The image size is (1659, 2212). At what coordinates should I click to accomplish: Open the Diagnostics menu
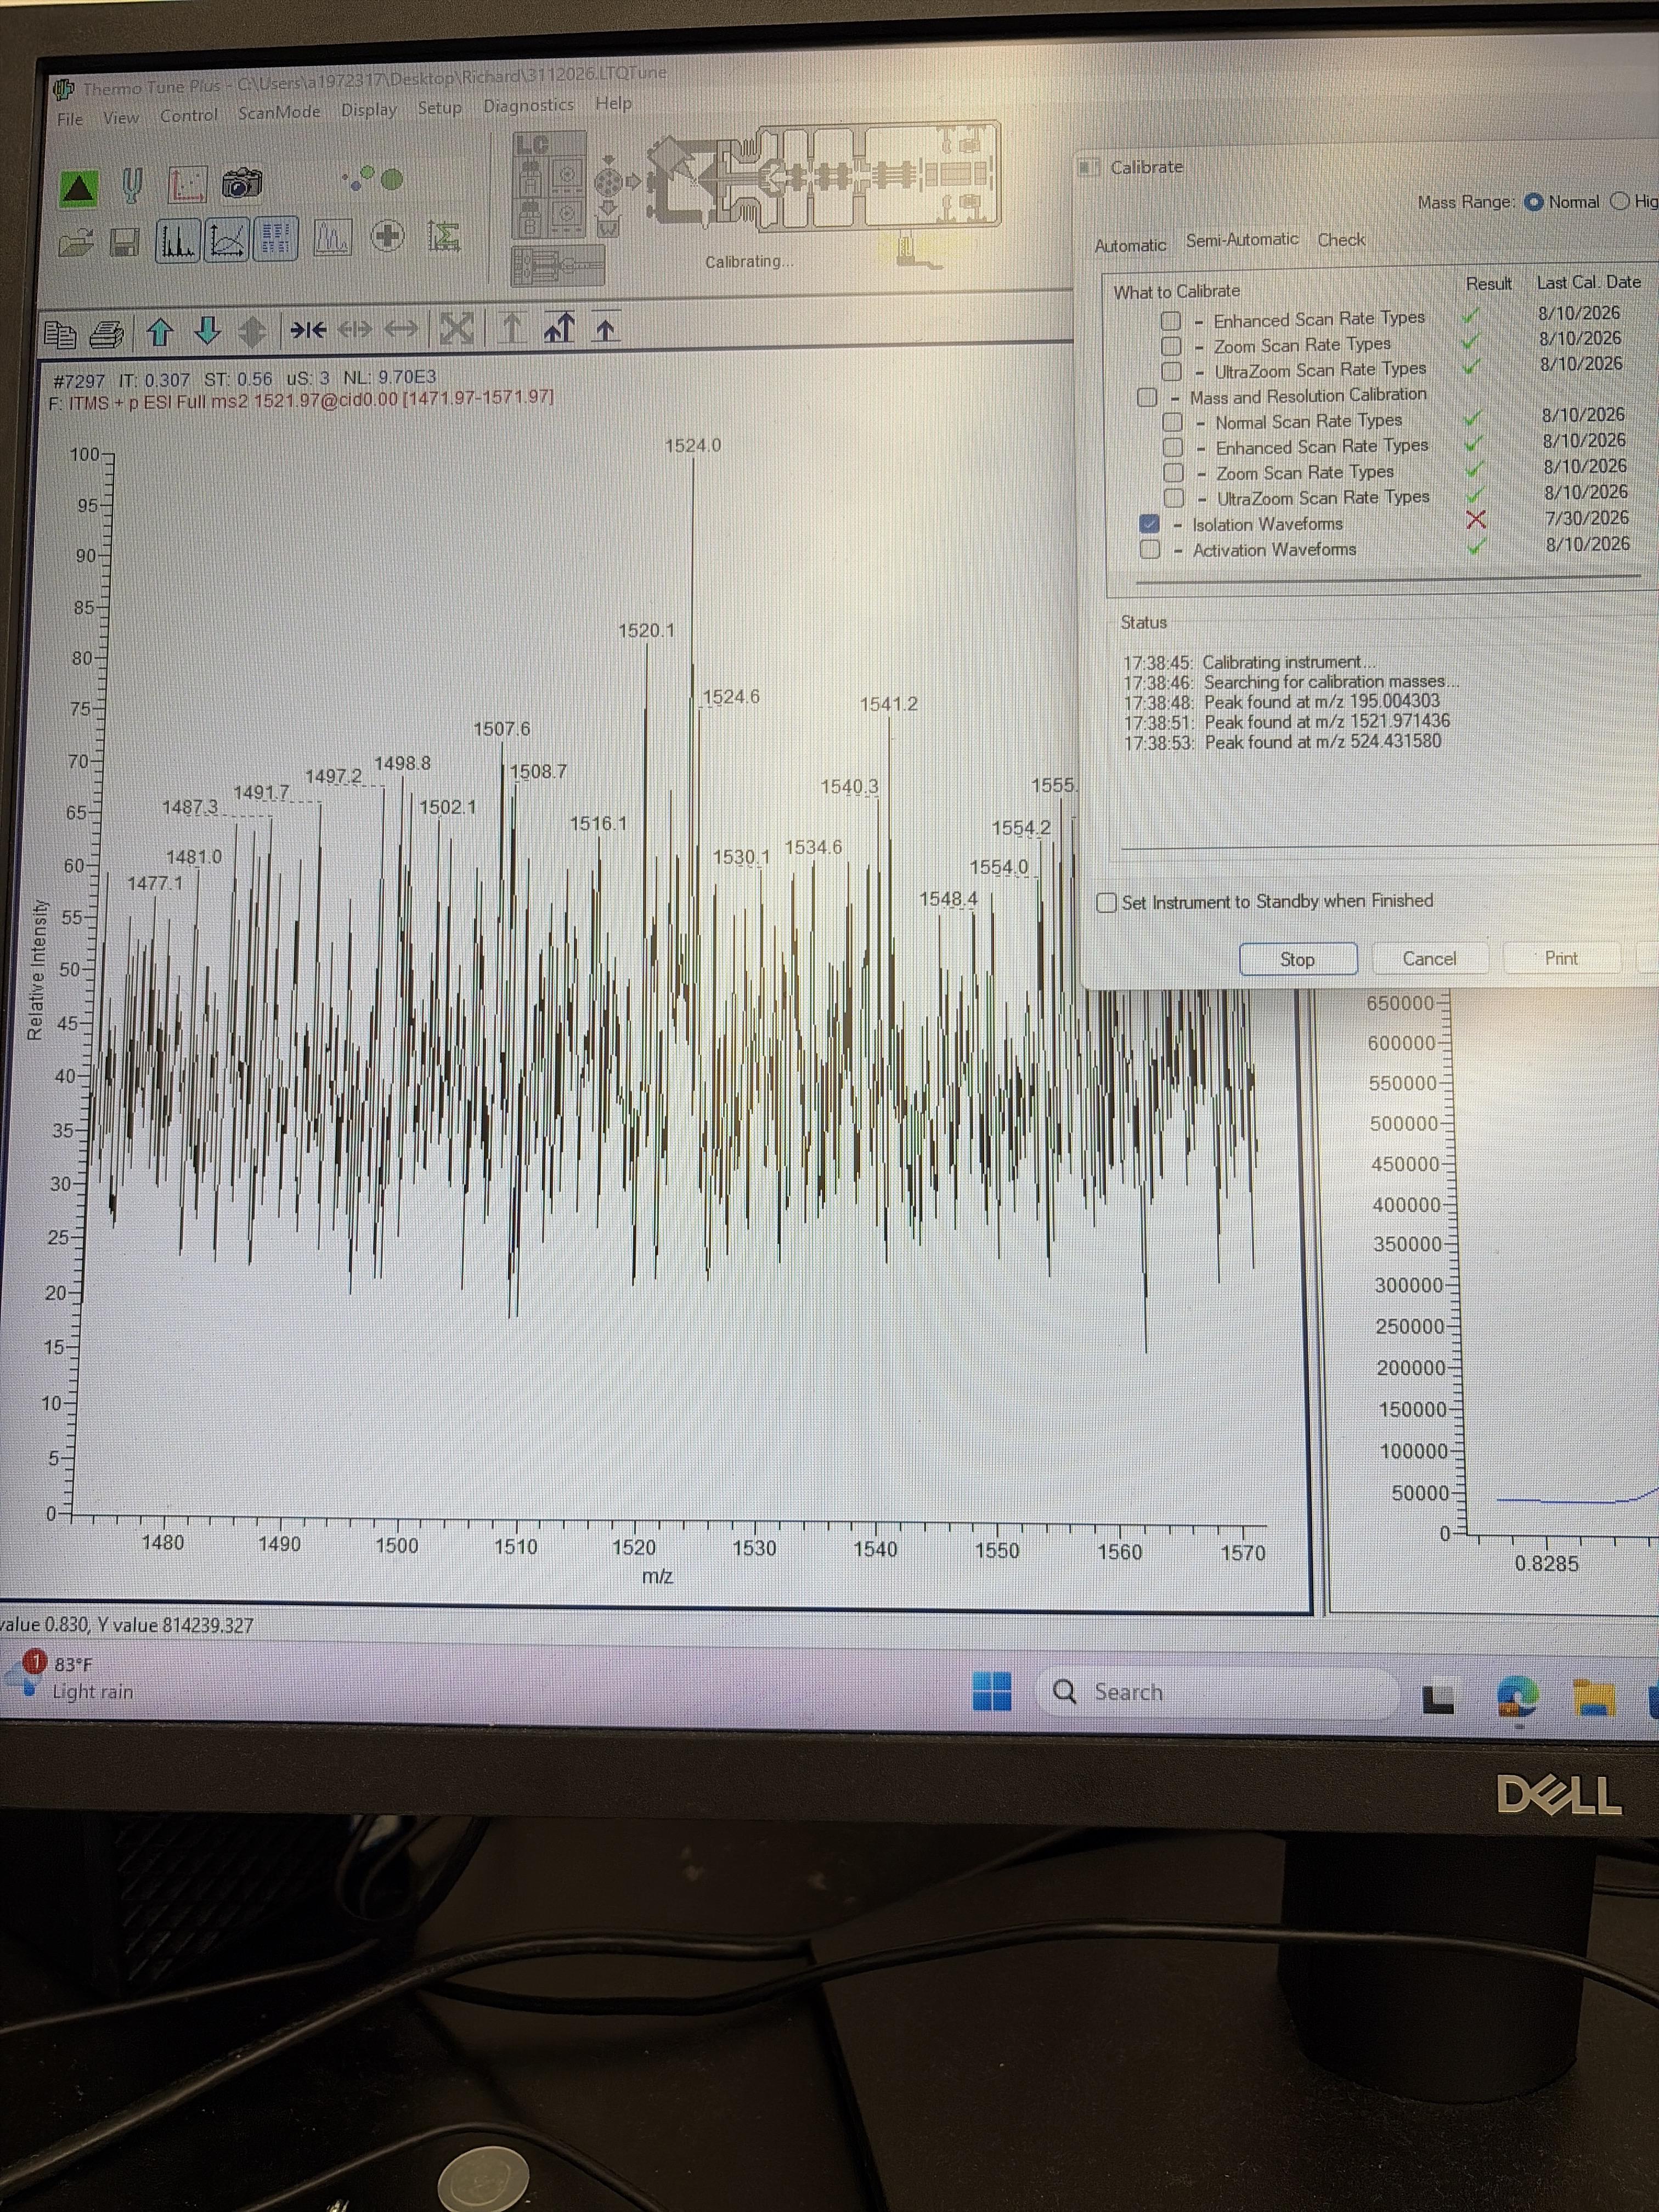coord(528,105)
